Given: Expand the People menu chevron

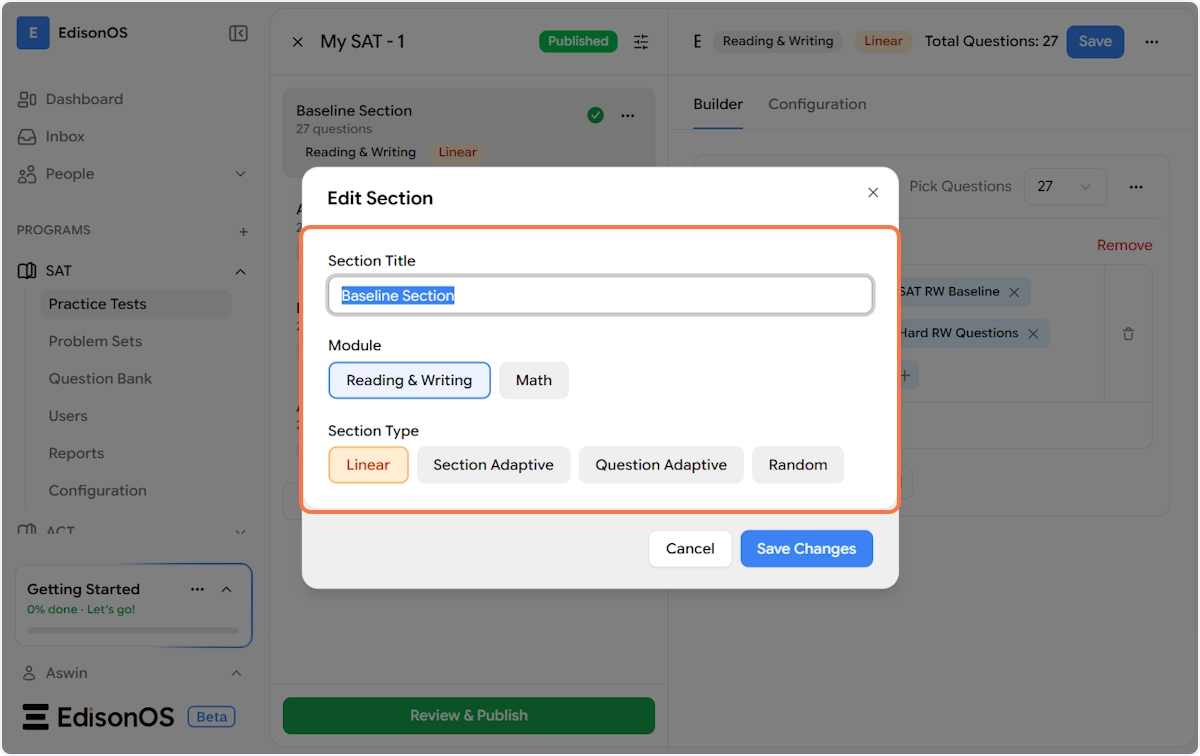Looking at the screenshot, I should [x=240, y=174].
